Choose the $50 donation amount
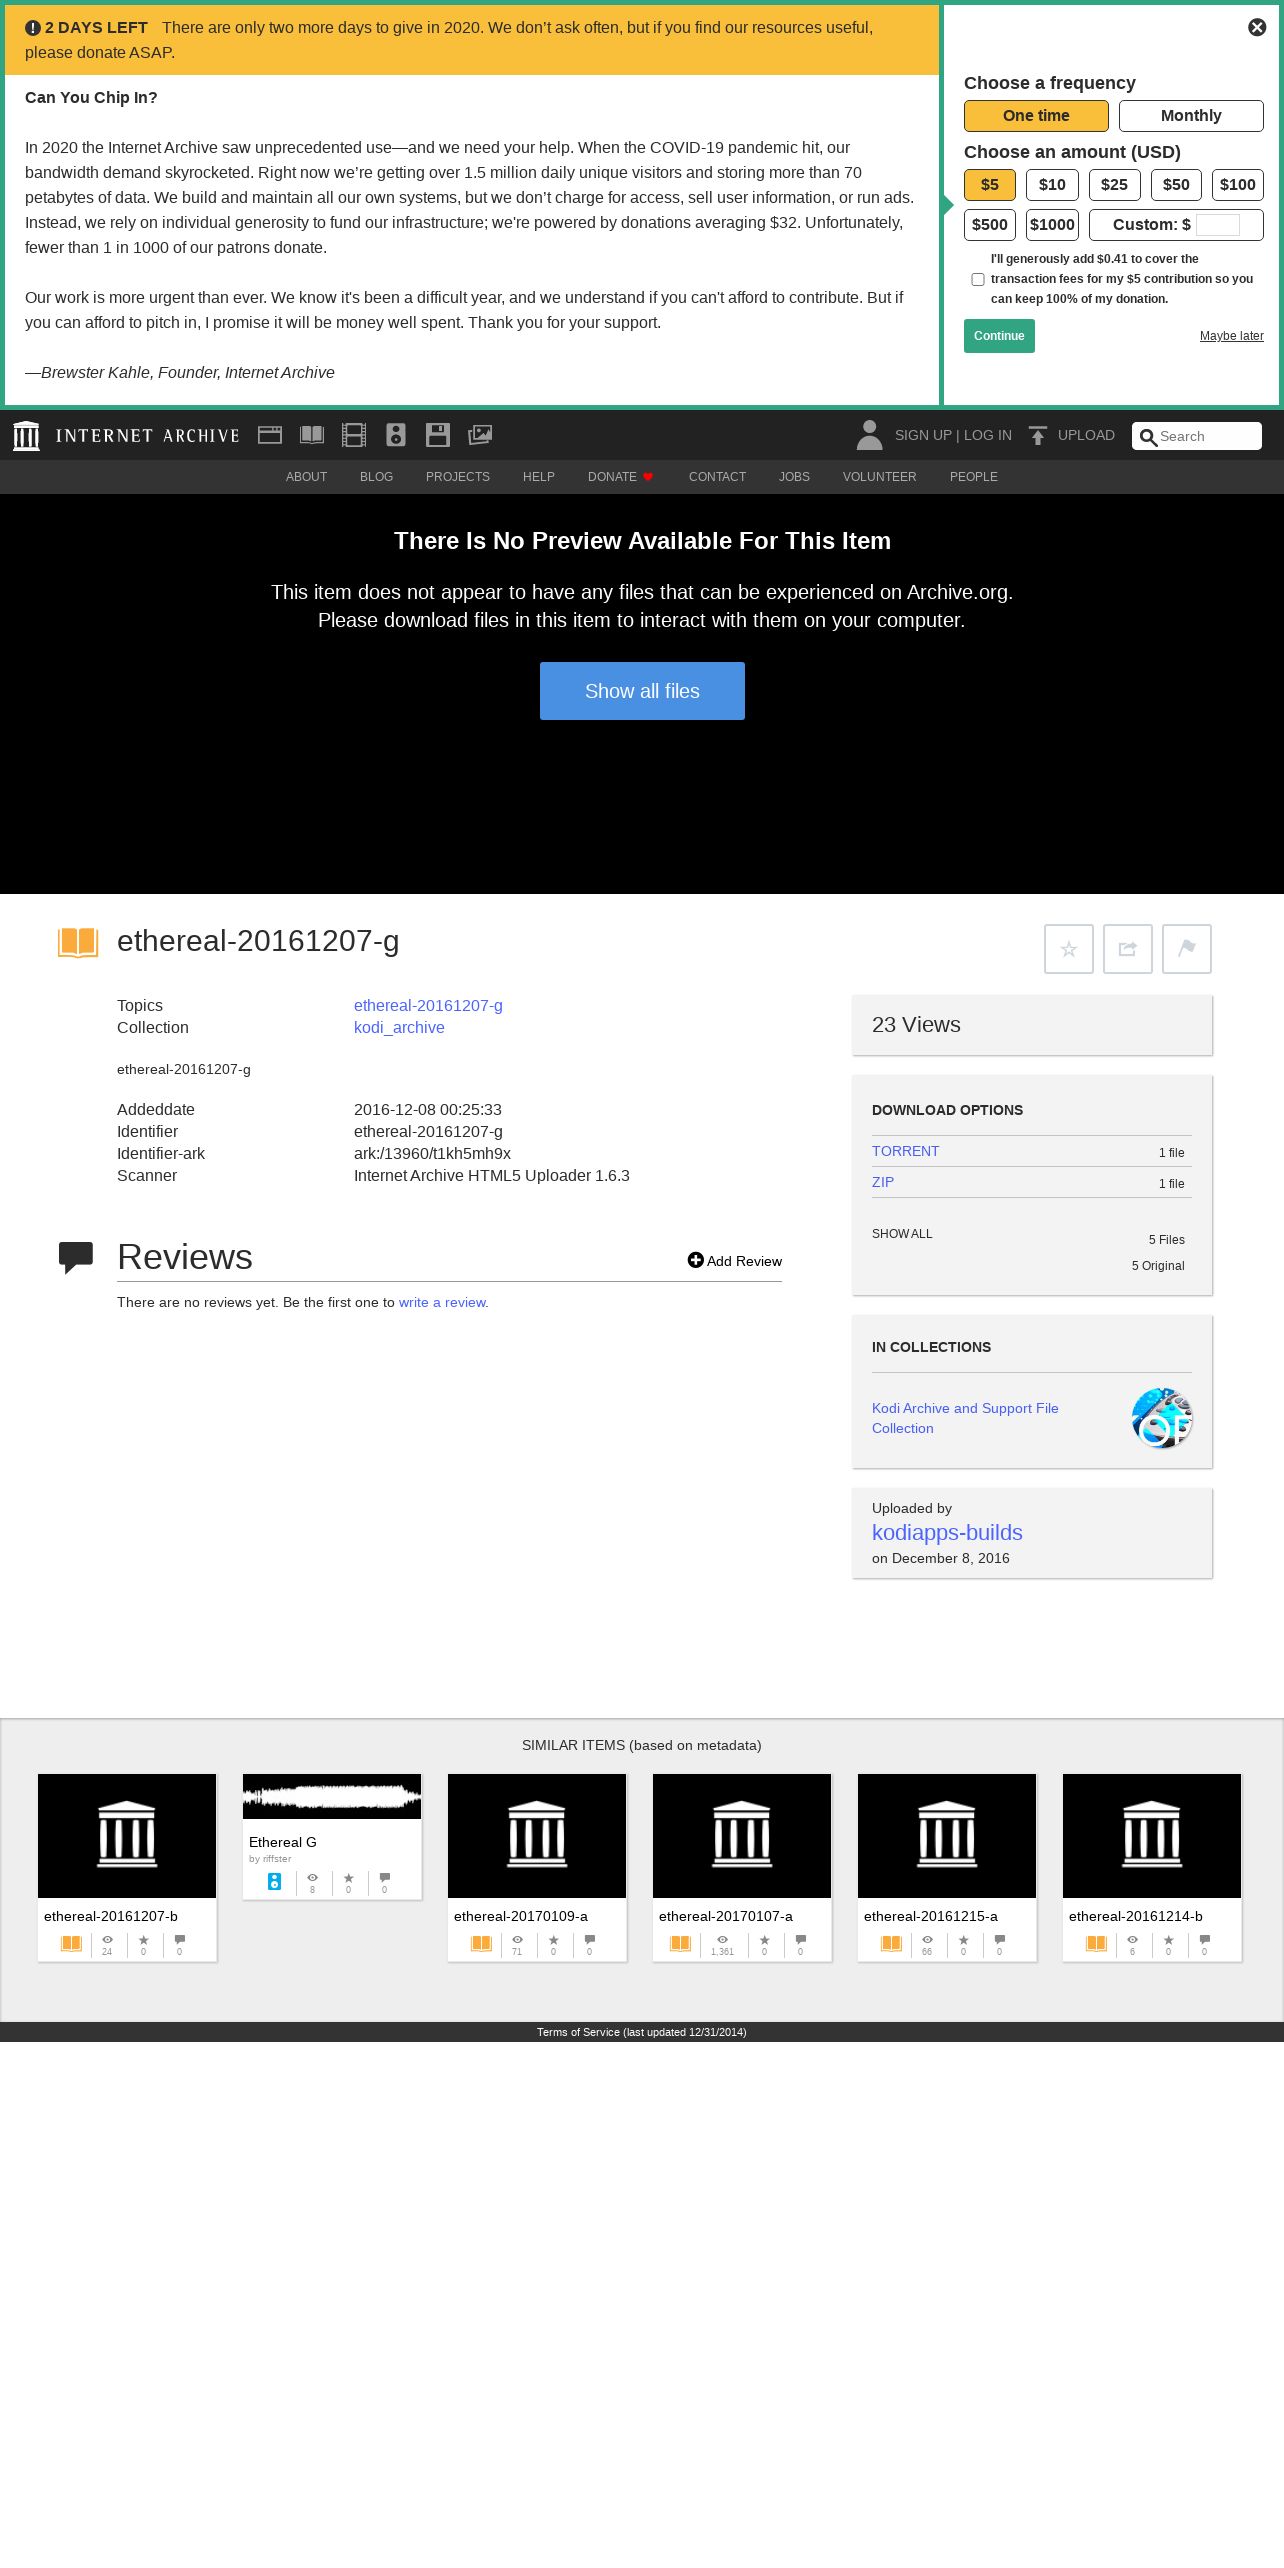1284x2568 pixels. pos(1176,185)
